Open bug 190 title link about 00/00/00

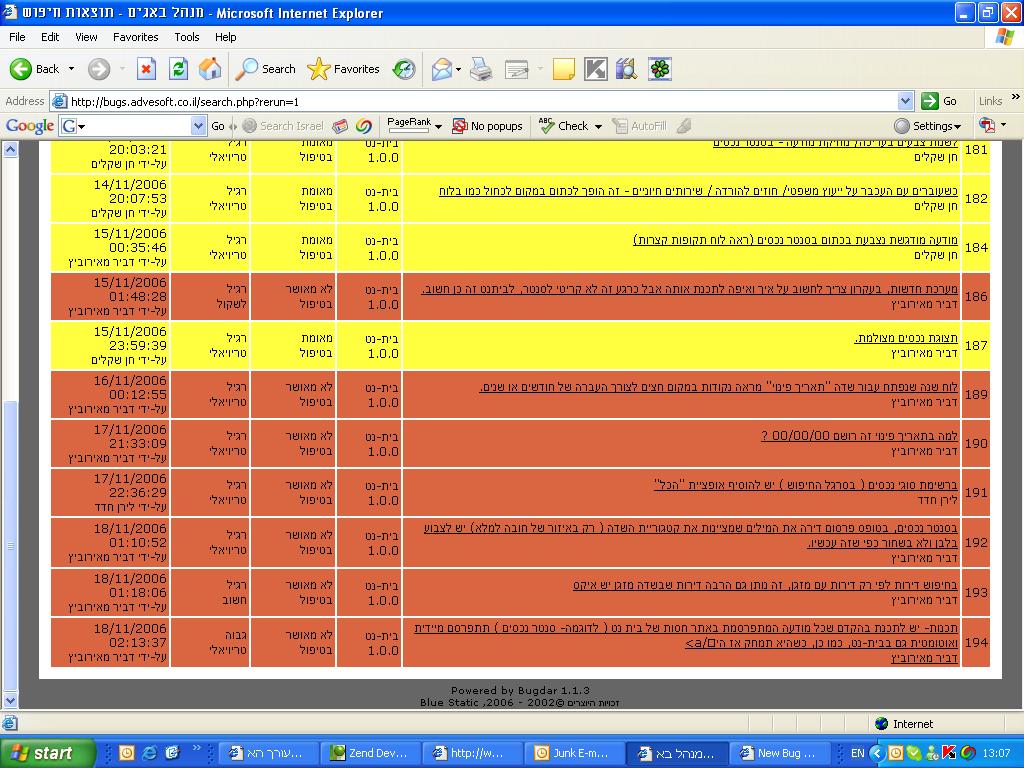pos(859,436)
